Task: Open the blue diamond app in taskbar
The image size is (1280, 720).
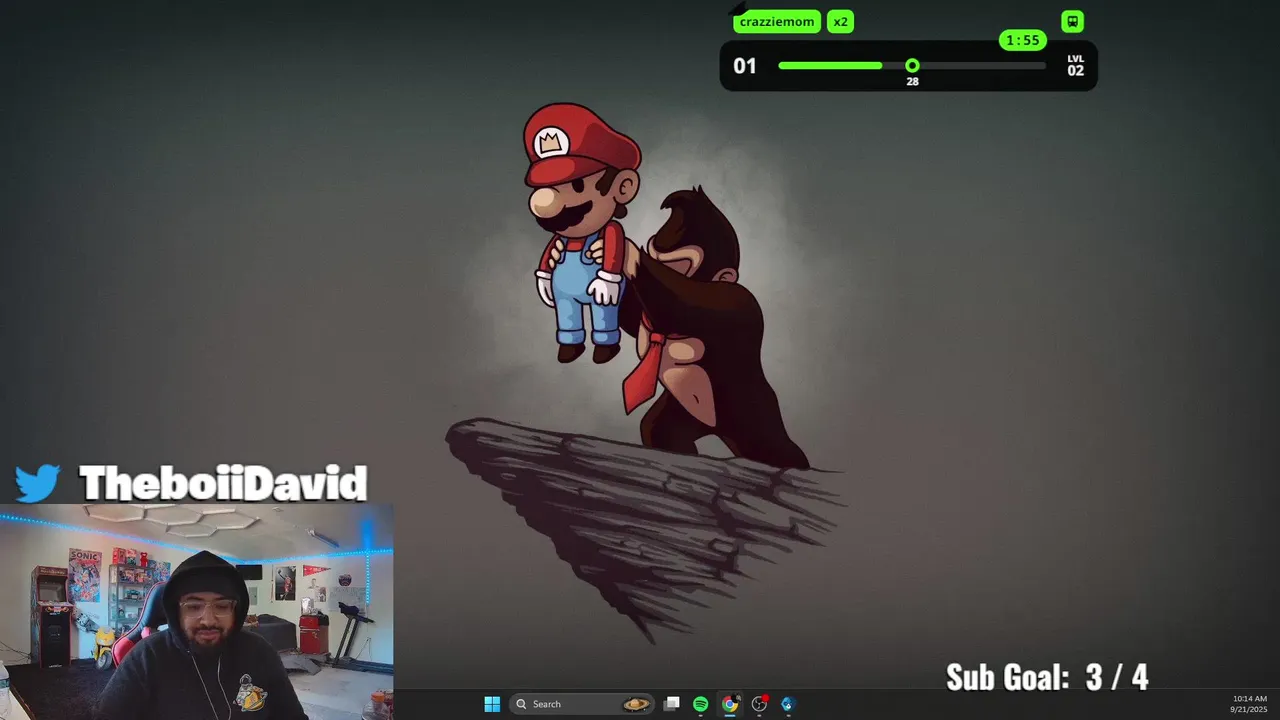Action: click(787, 704)
